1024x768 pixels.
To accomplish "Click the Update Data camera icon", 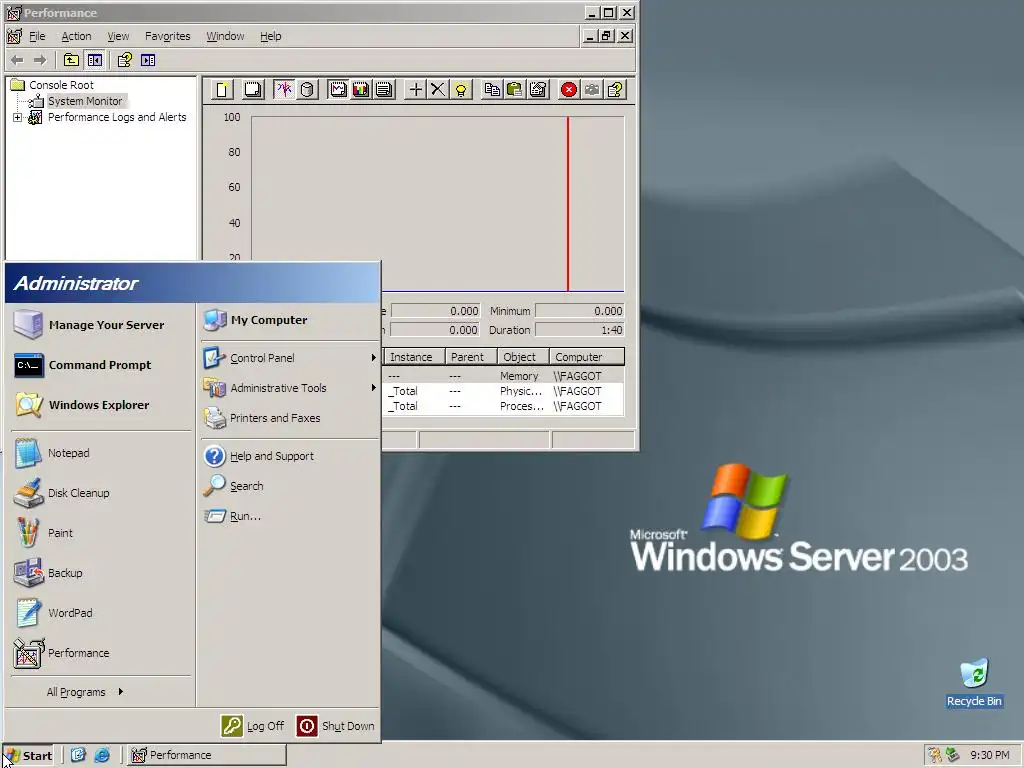I will coord(592,89).
